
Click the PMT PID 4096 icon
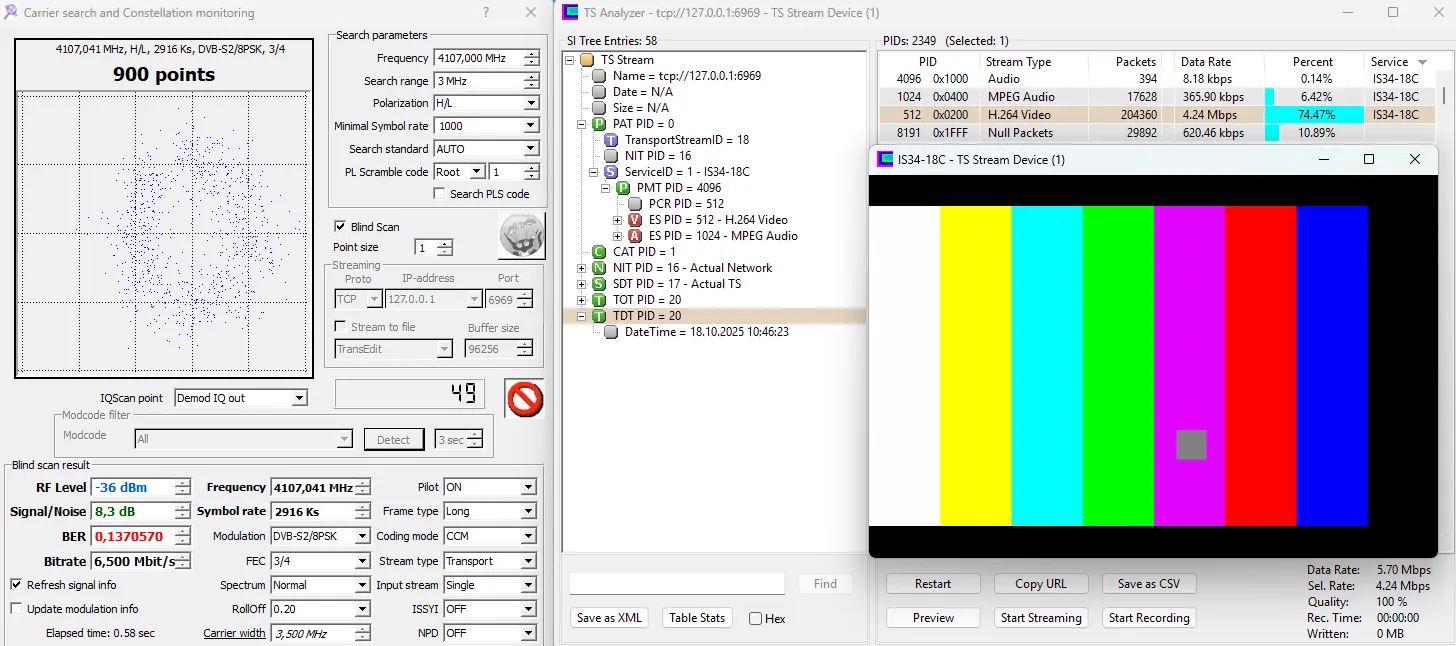click(622, 188)
